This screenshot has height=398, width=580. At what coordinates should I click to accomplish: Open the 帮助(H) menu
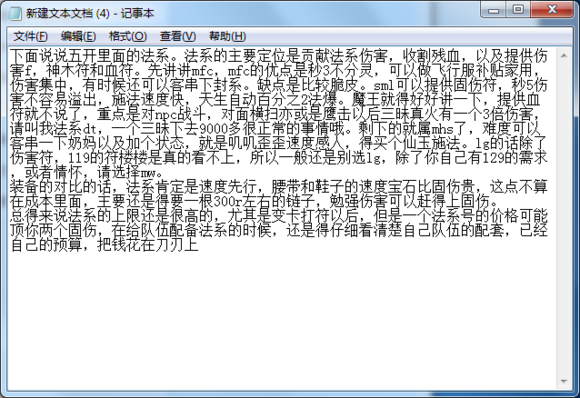pos(227,36)
